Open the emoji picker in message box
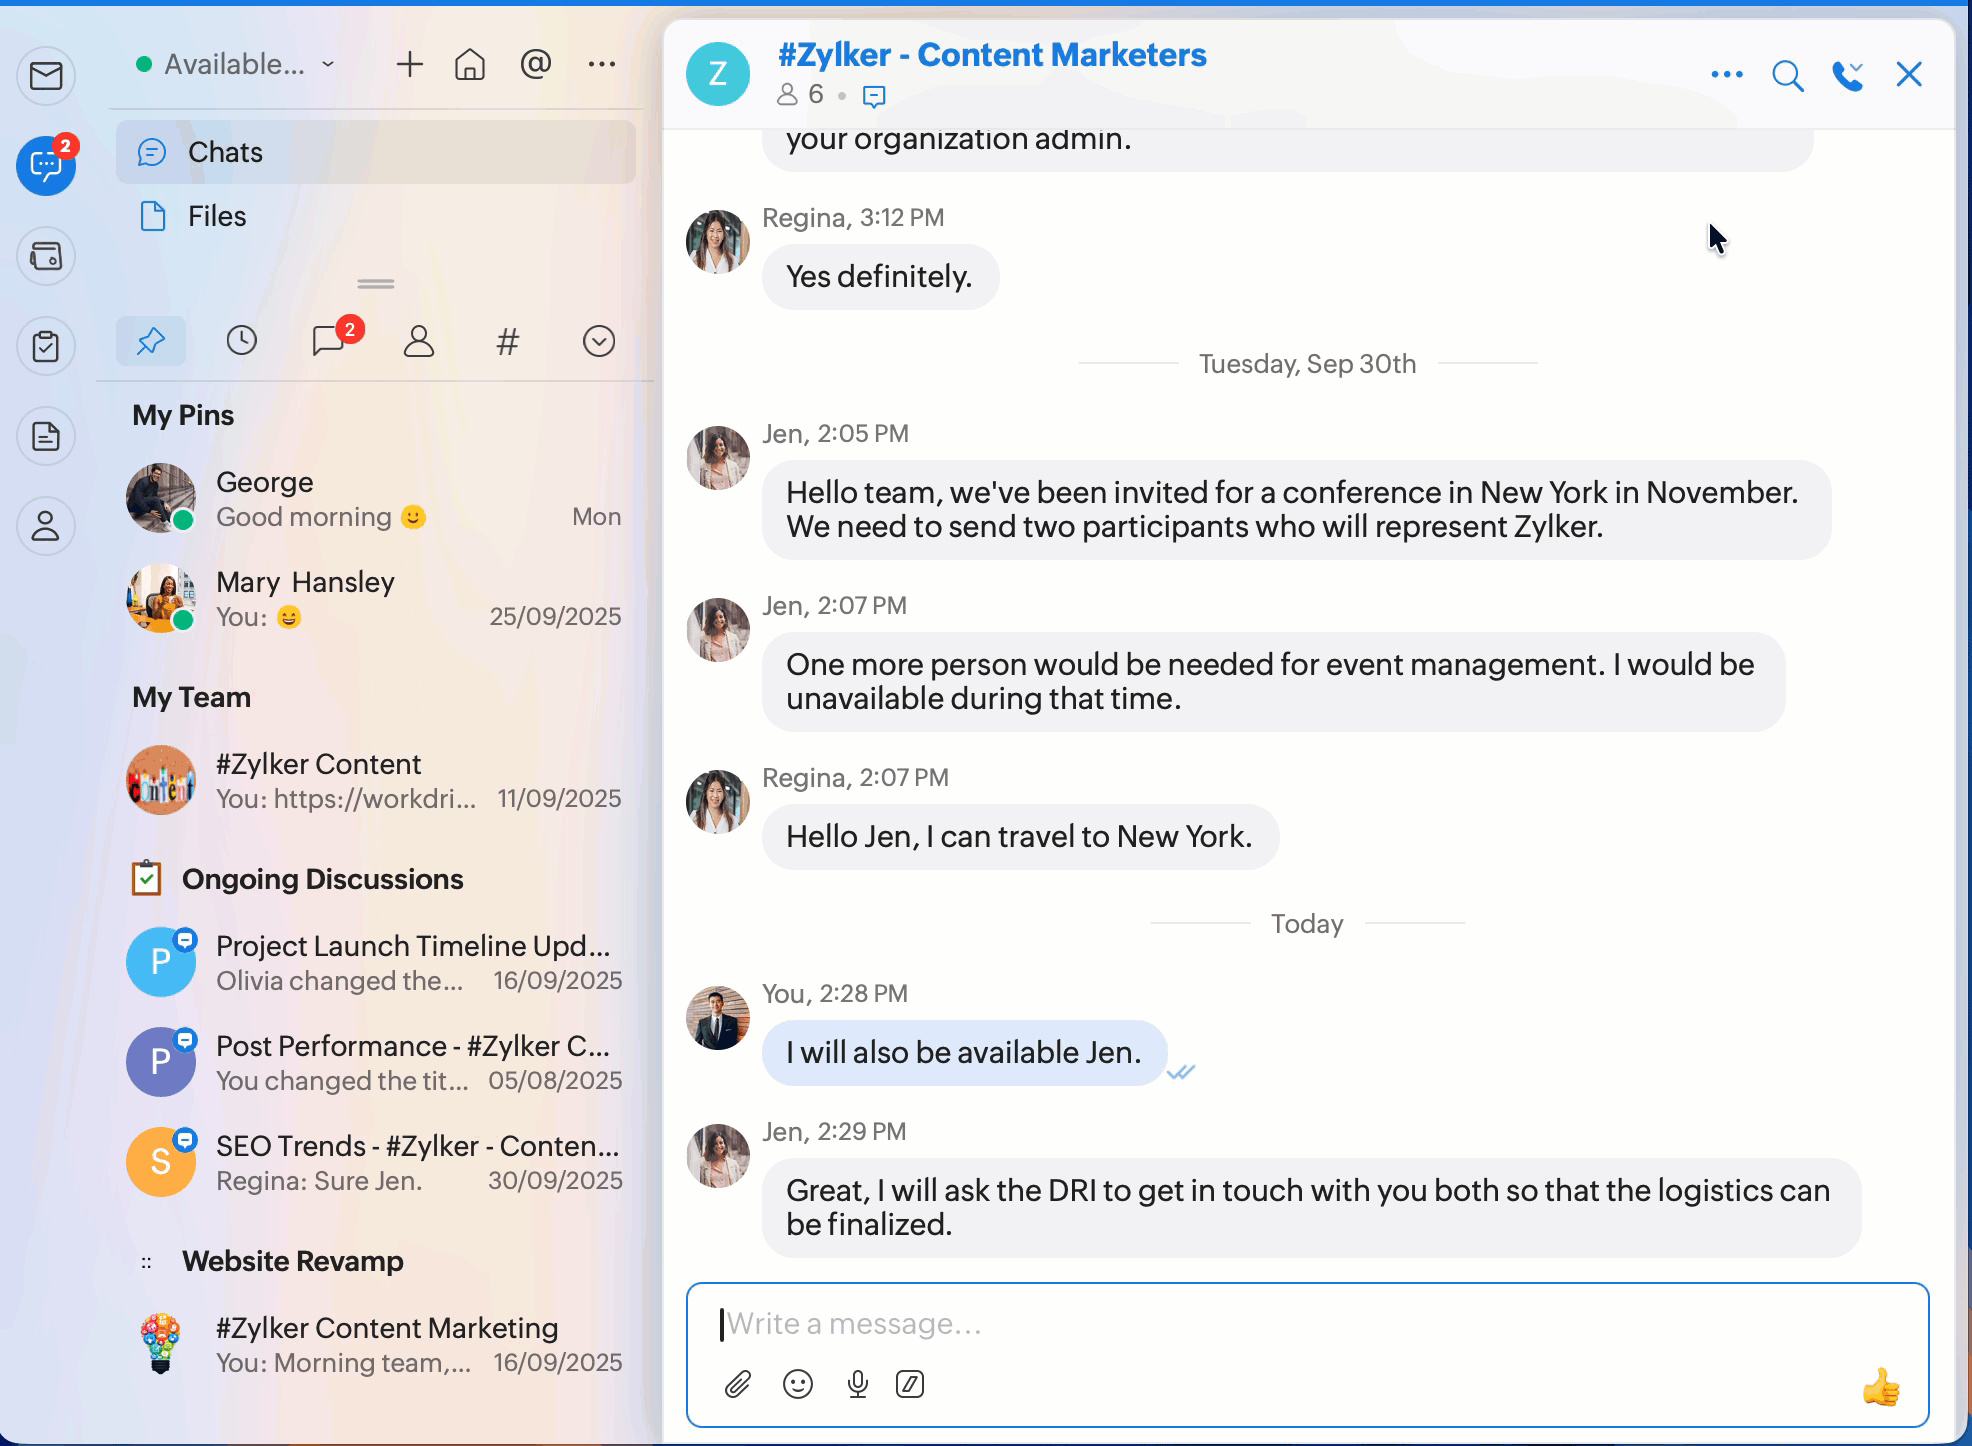 click(x=798, y=1384)
